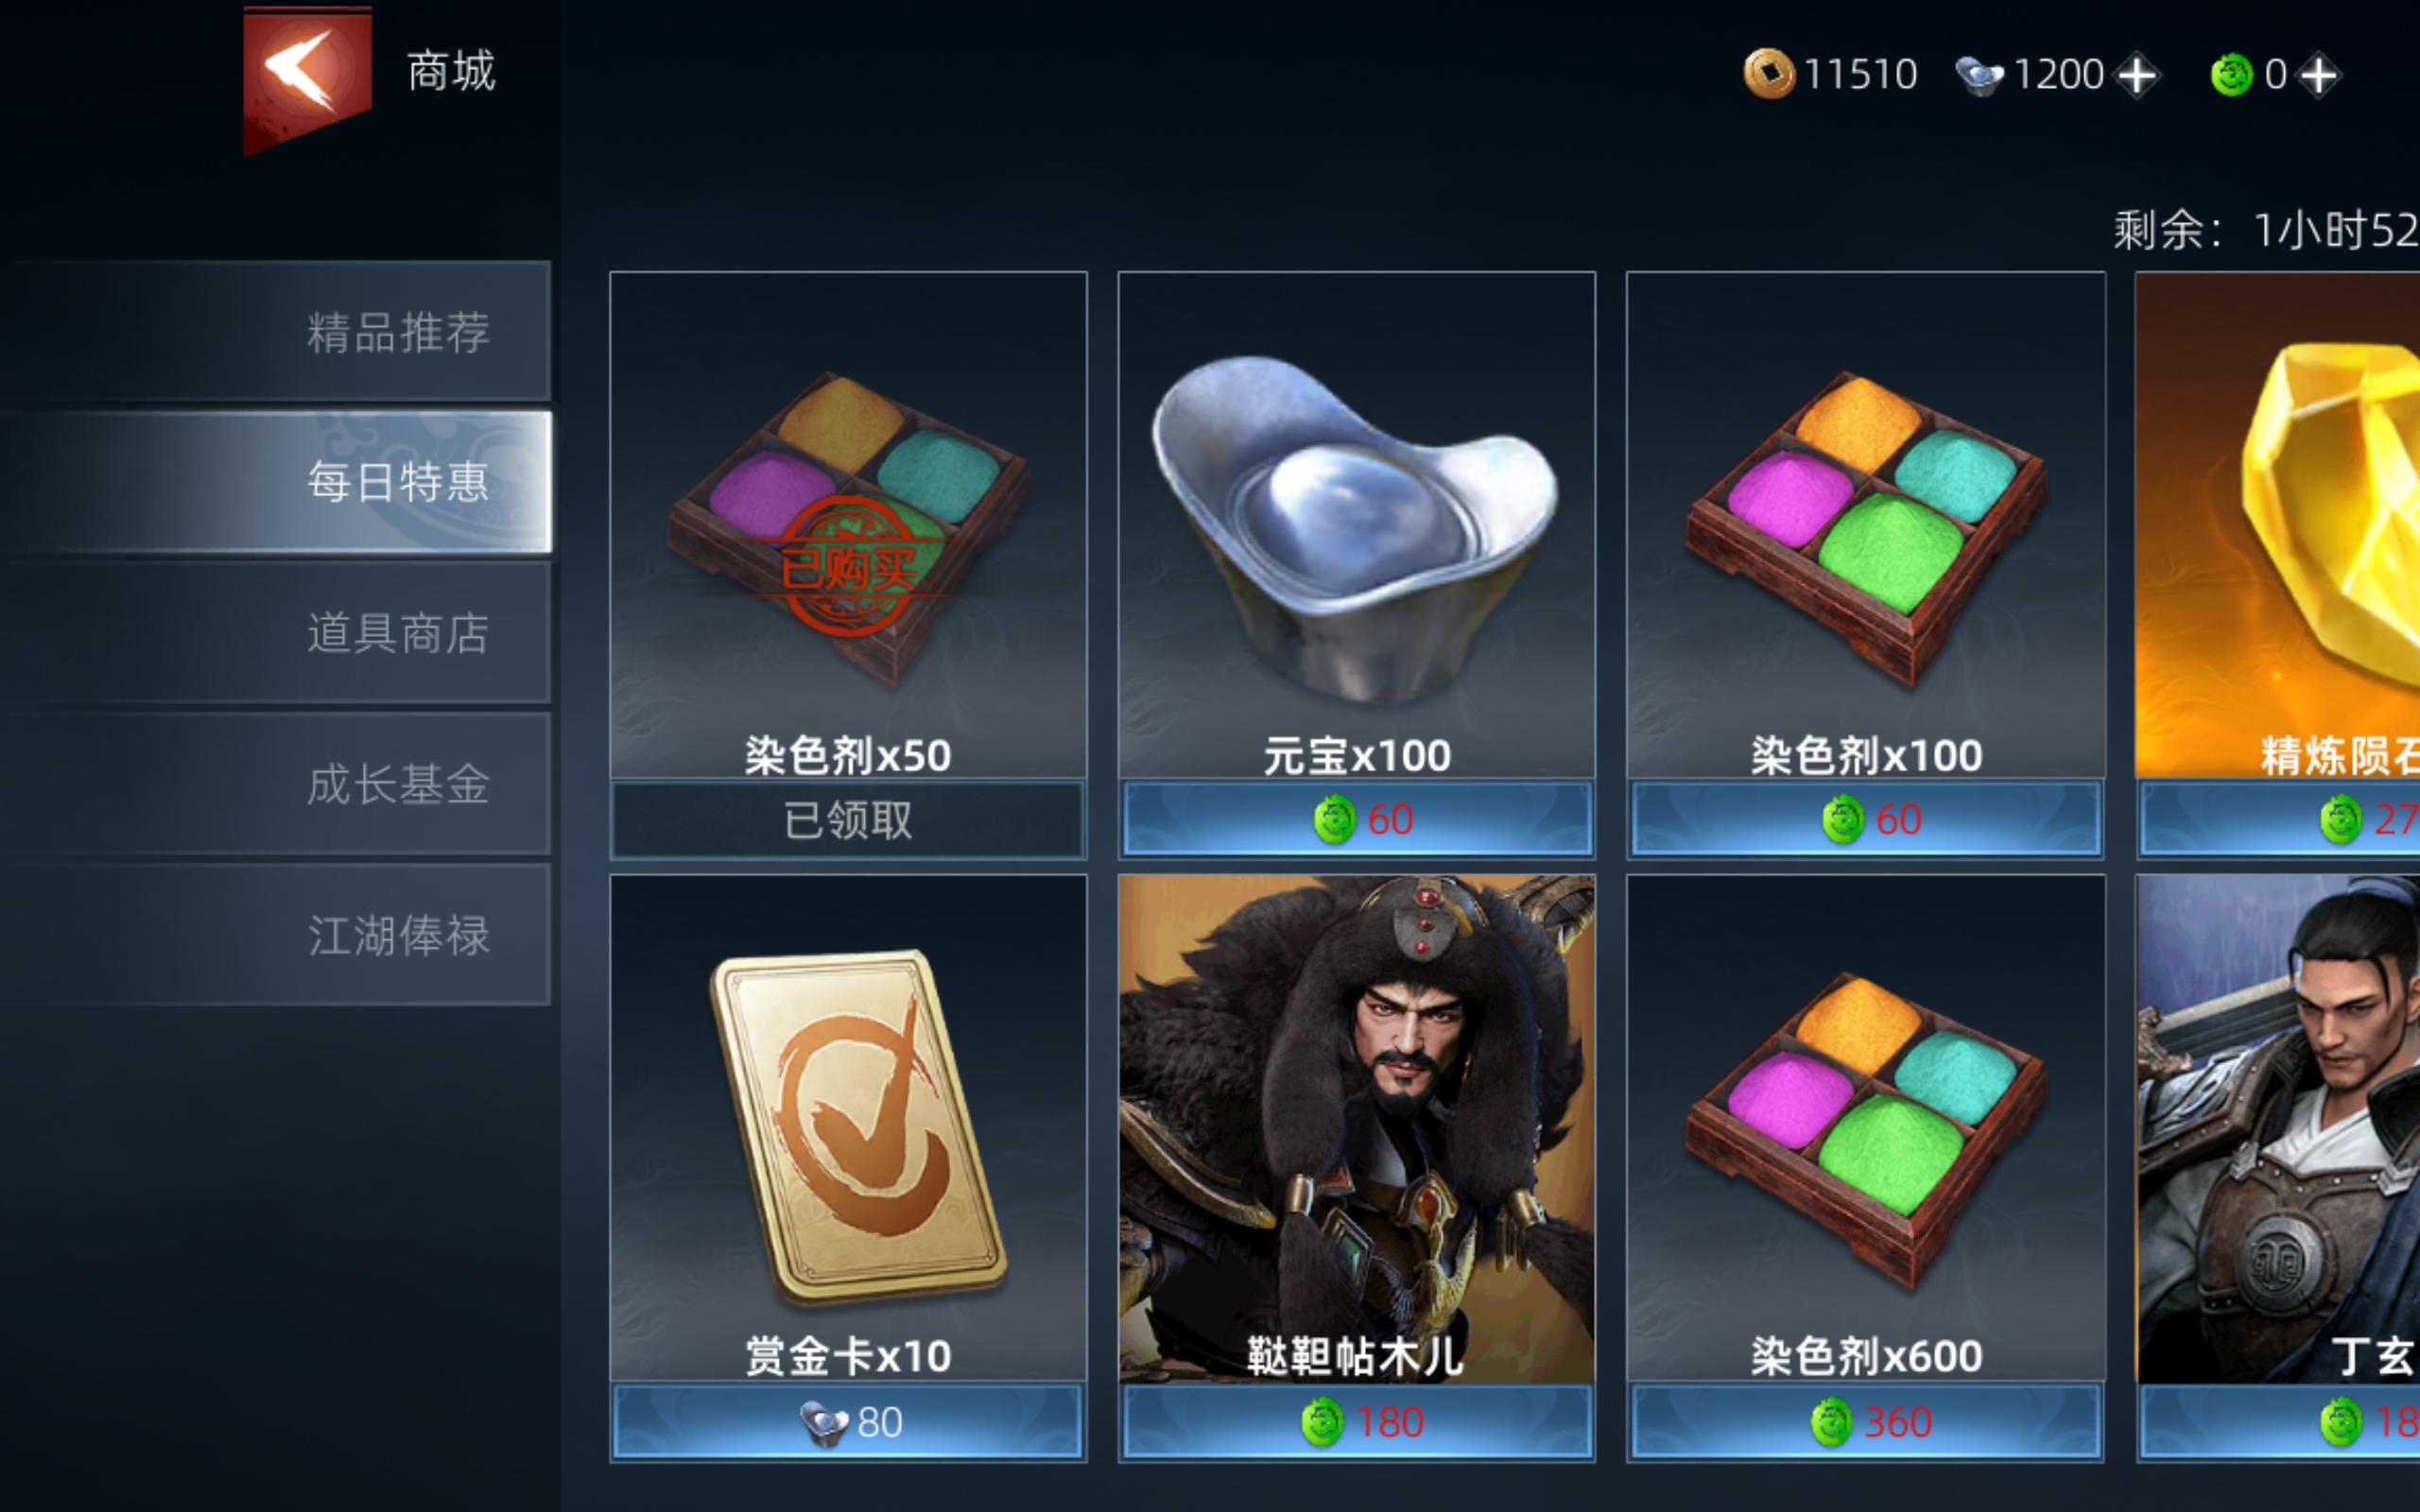Screen dimensions: 2420x1512
Task: Tap the gold coin currency icon
Action: coord(1768,74)
